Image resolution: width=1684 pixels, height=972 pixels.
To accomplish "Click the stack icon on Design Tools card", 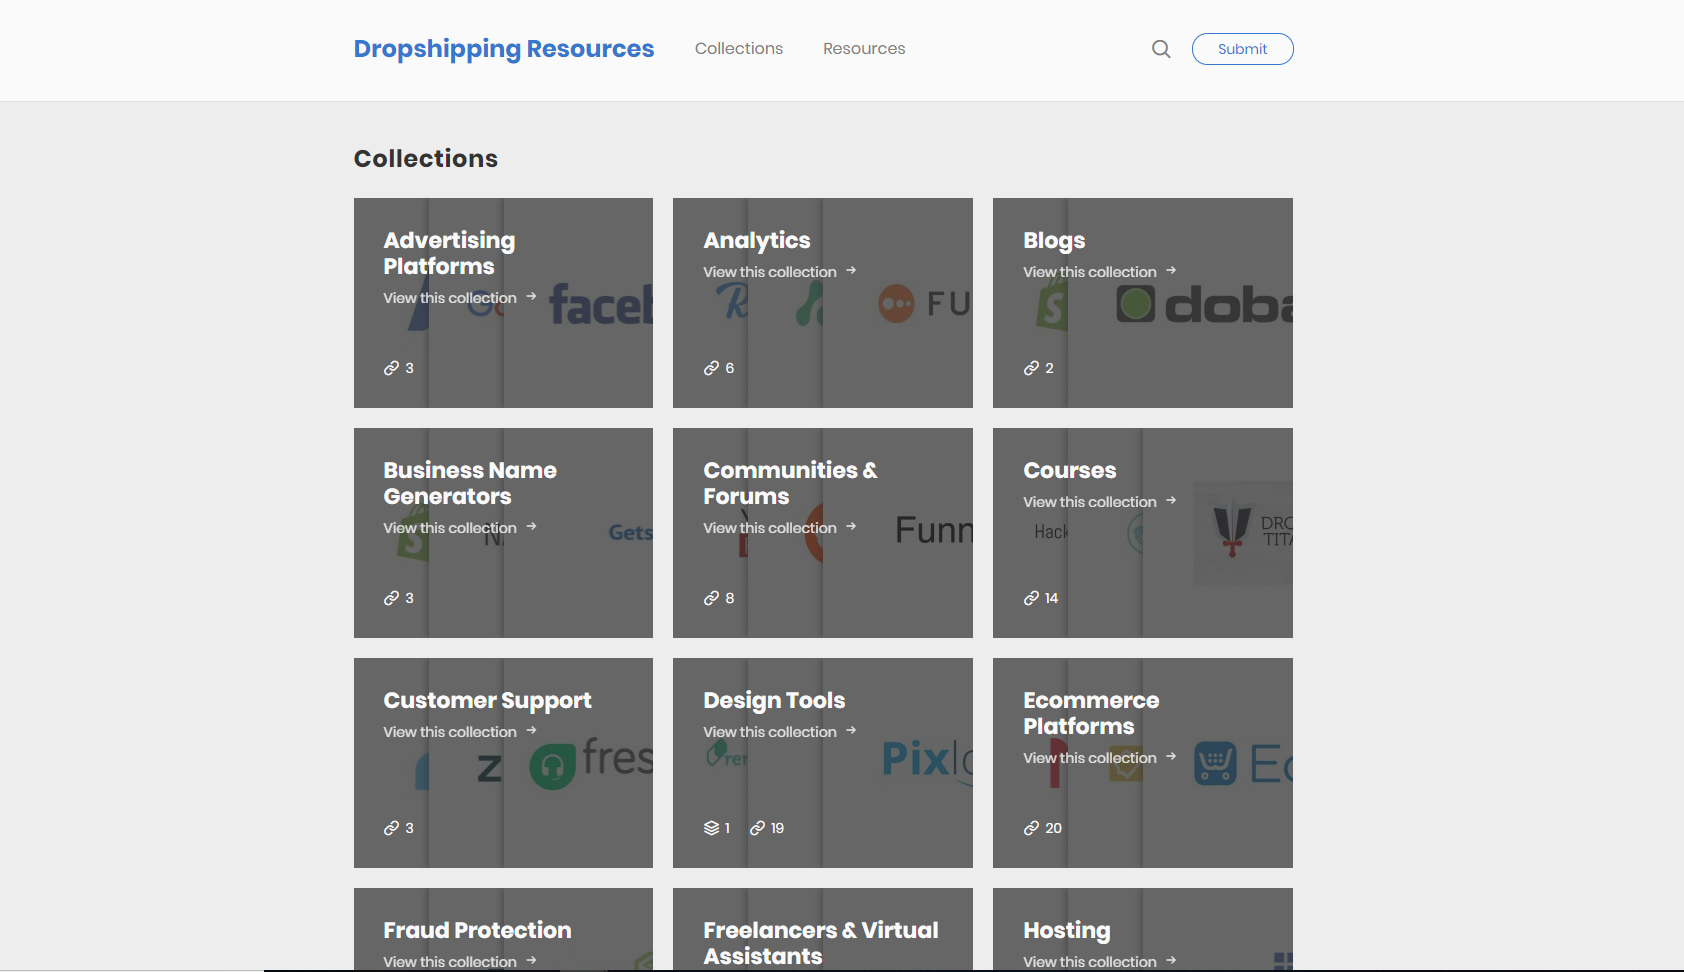I will [x=712, y=827].
